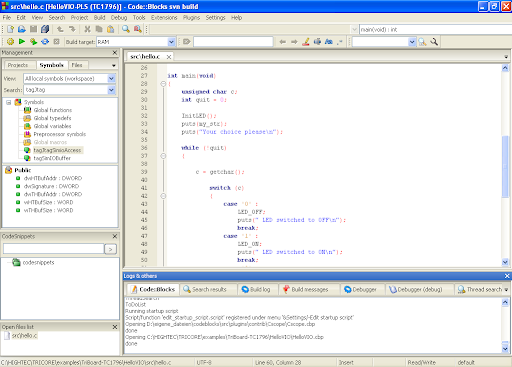This screenshot has height=367, width=512.
Task: Open the symbol Search field dropdown
Action: (x=111, y=90)
